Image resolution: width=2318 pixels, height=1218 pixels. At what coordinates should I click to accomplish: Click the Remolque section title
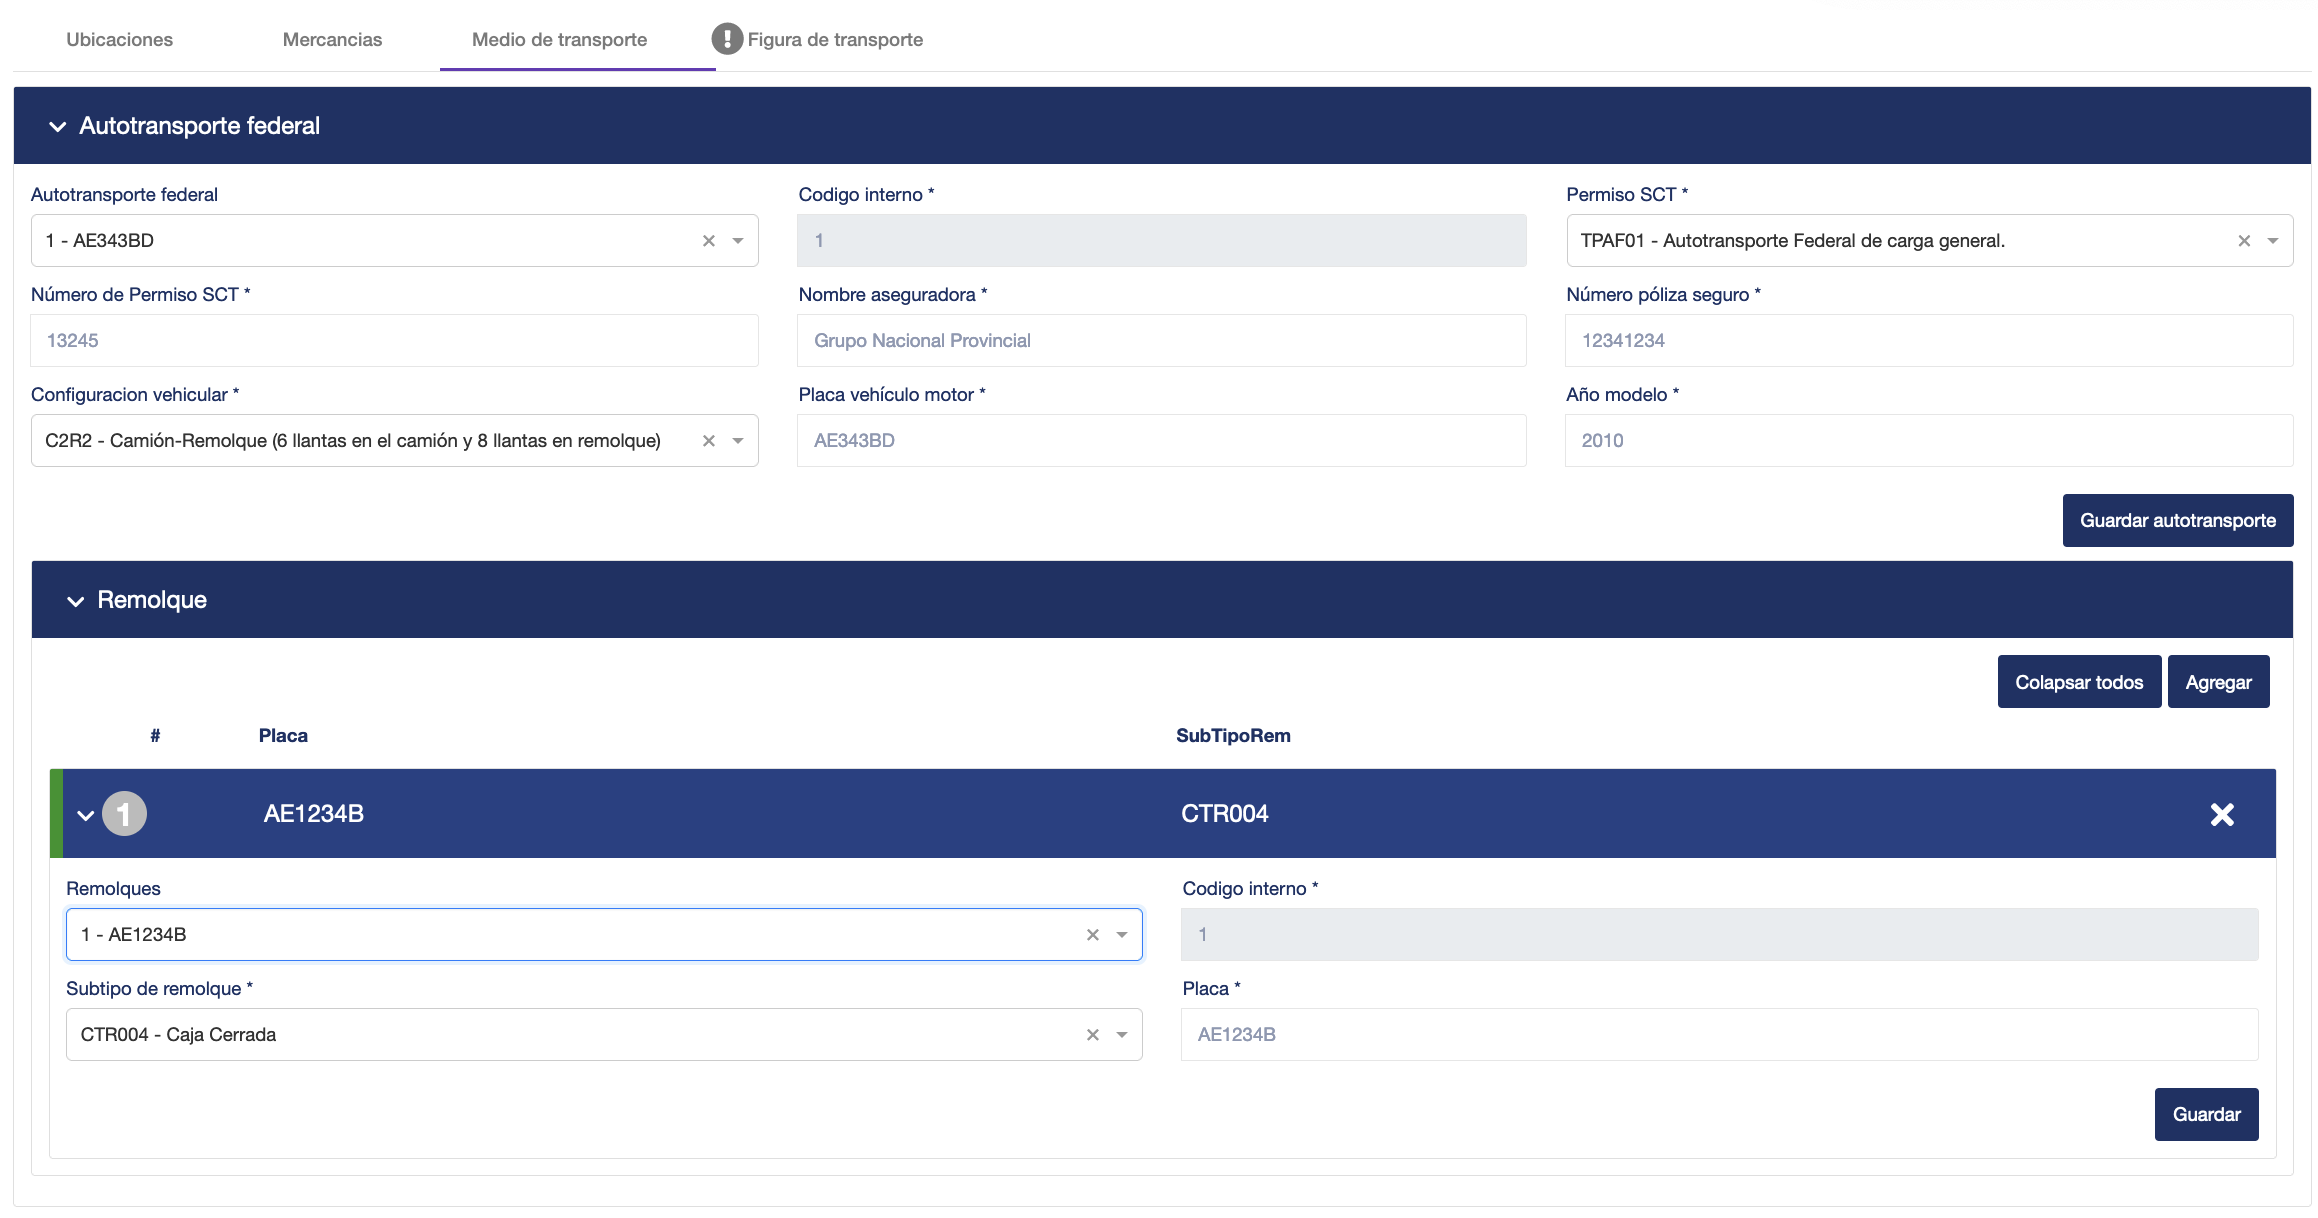pos(152,600)
